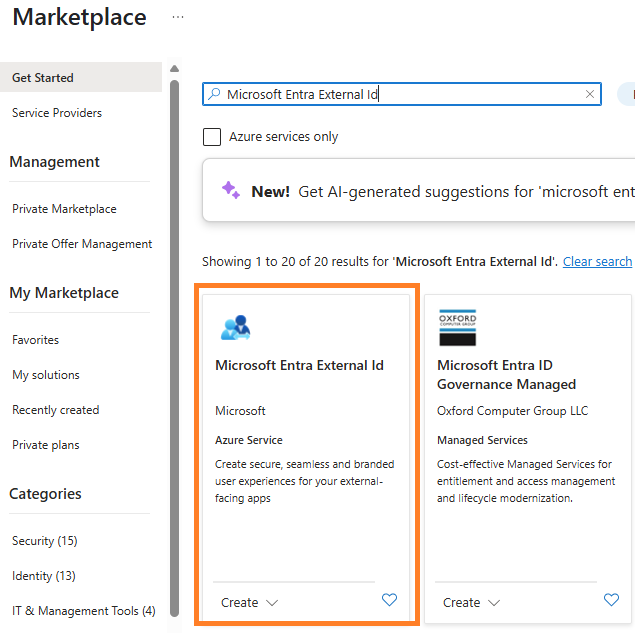Viewport: 635px width, 633px height.
Task: Click the search magnifier icon
Action: pyautogui.click(x=214, y=94)
